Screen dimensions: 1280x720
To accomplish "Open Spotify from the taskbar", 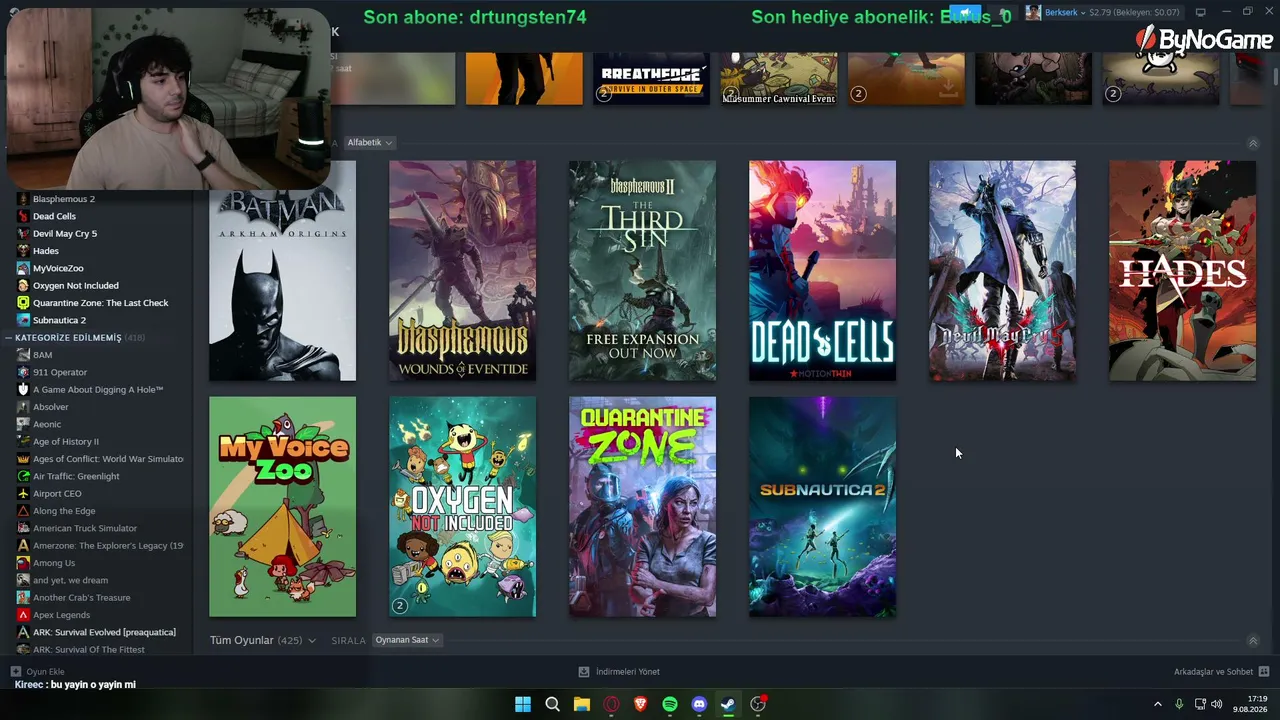I will 670,704.
